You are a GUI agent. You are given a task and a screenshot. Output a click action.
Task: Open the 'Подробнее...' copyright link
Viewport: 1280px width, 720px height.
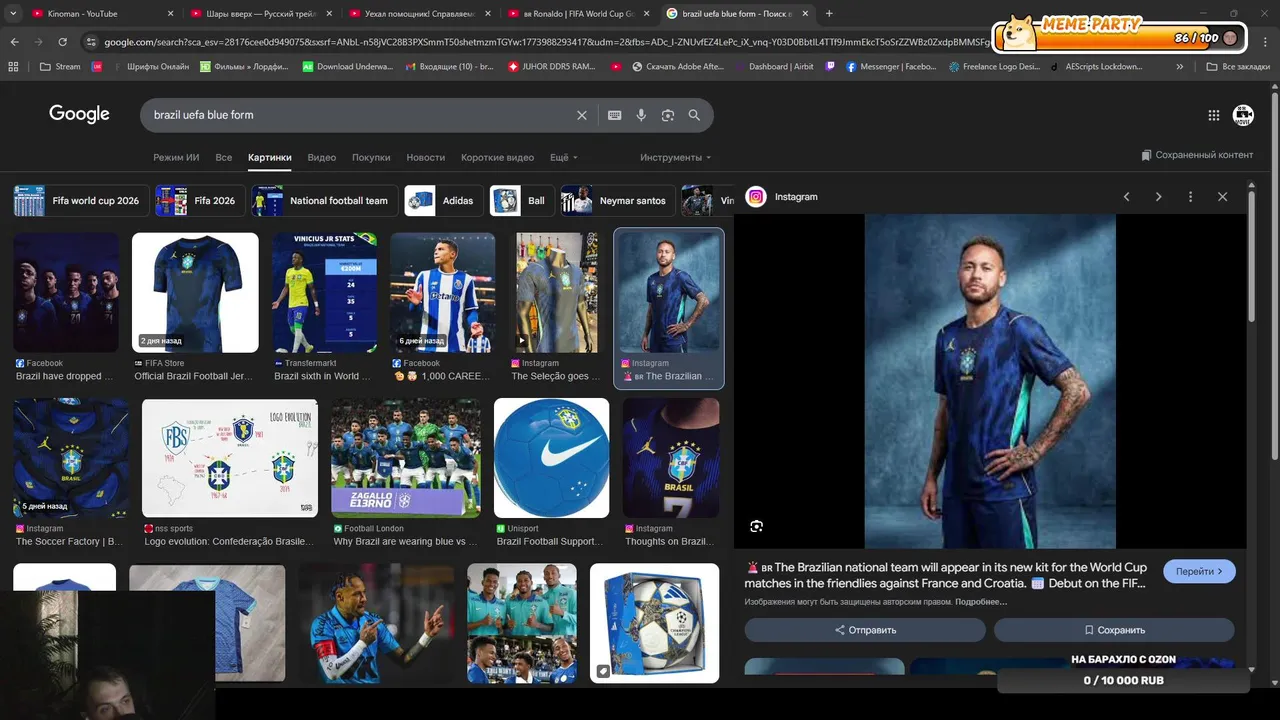click(981, 602)
